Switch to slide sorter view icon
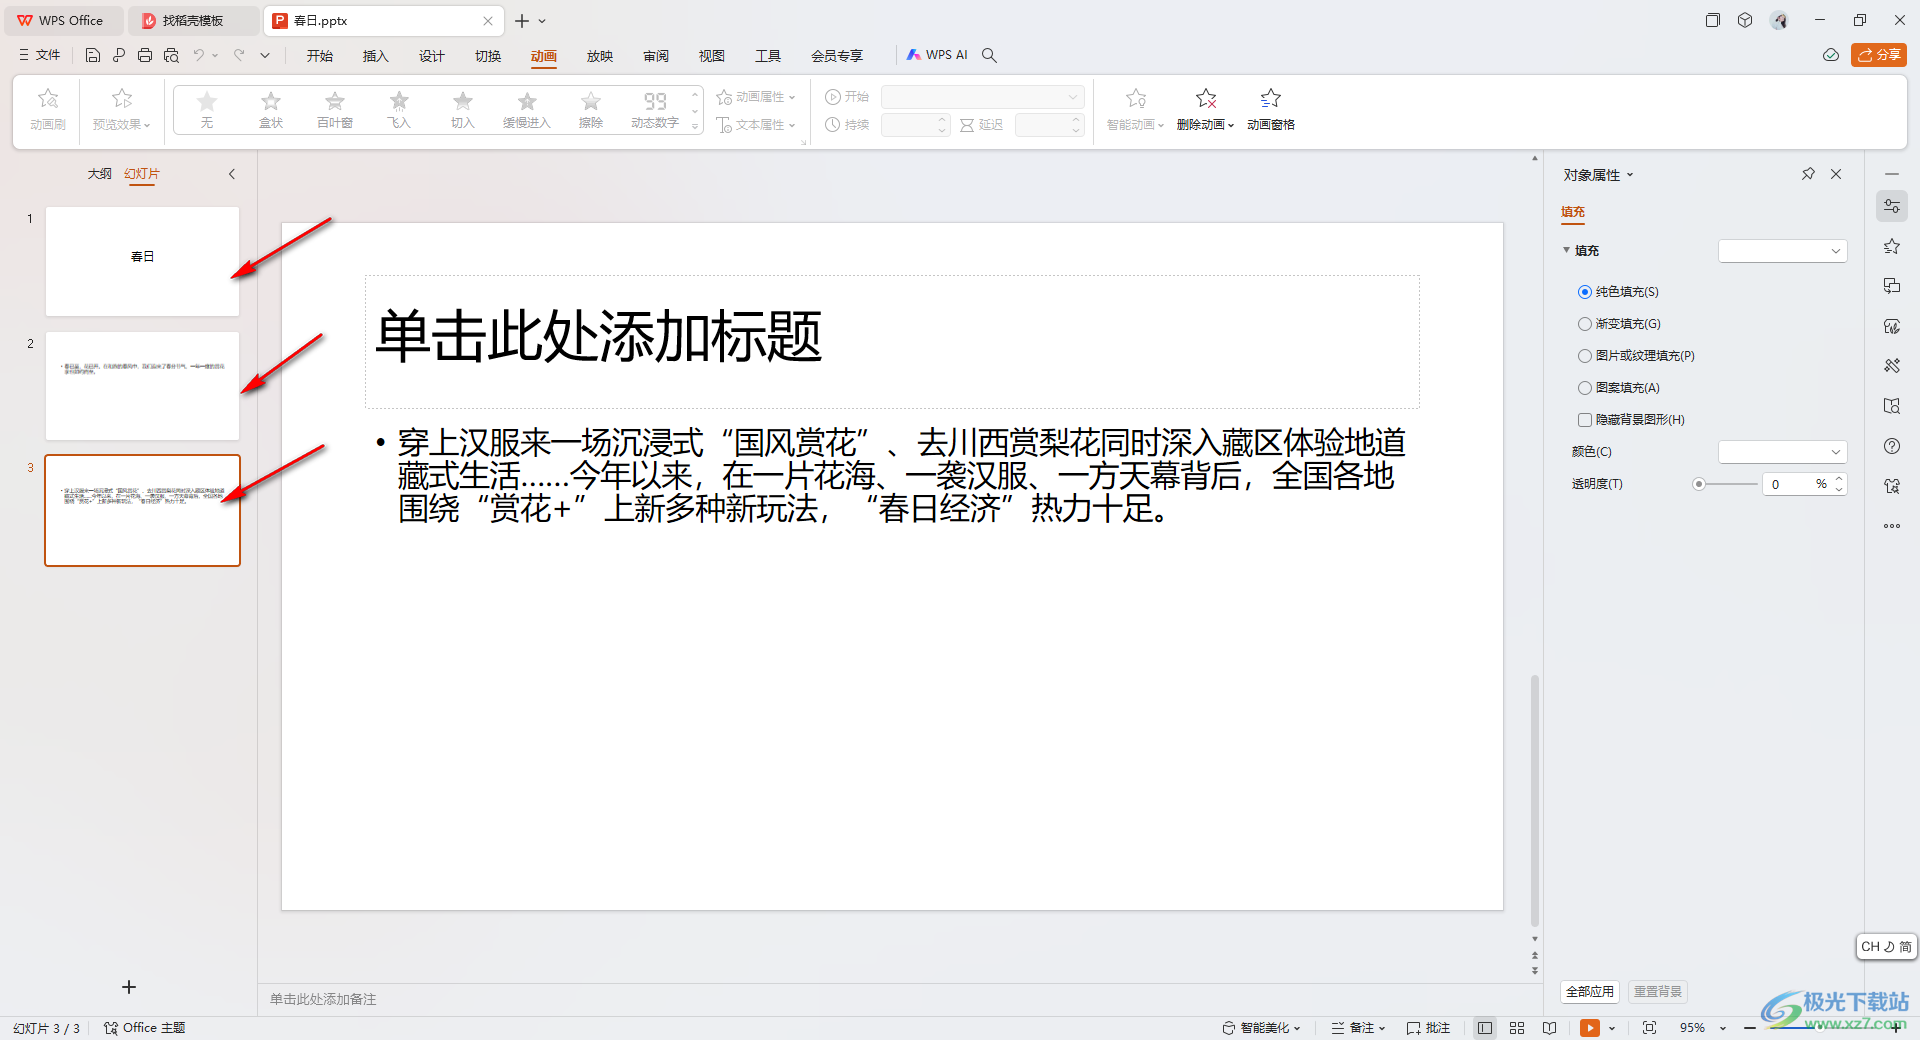Viewport: 1920px width, 1040px height. [1517, 1028]
